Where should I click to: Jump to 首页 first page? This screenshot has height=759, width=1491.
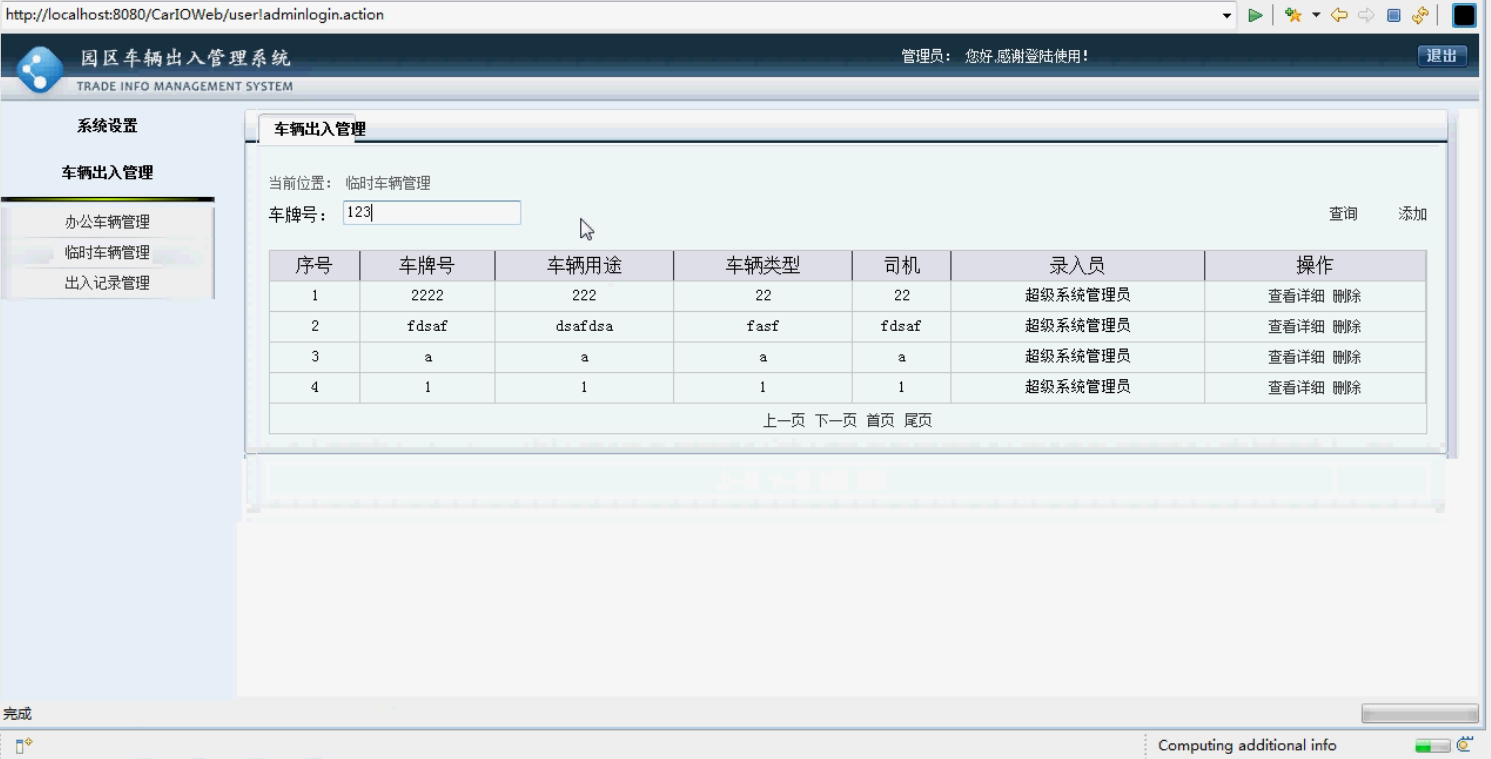coord(881,421)
